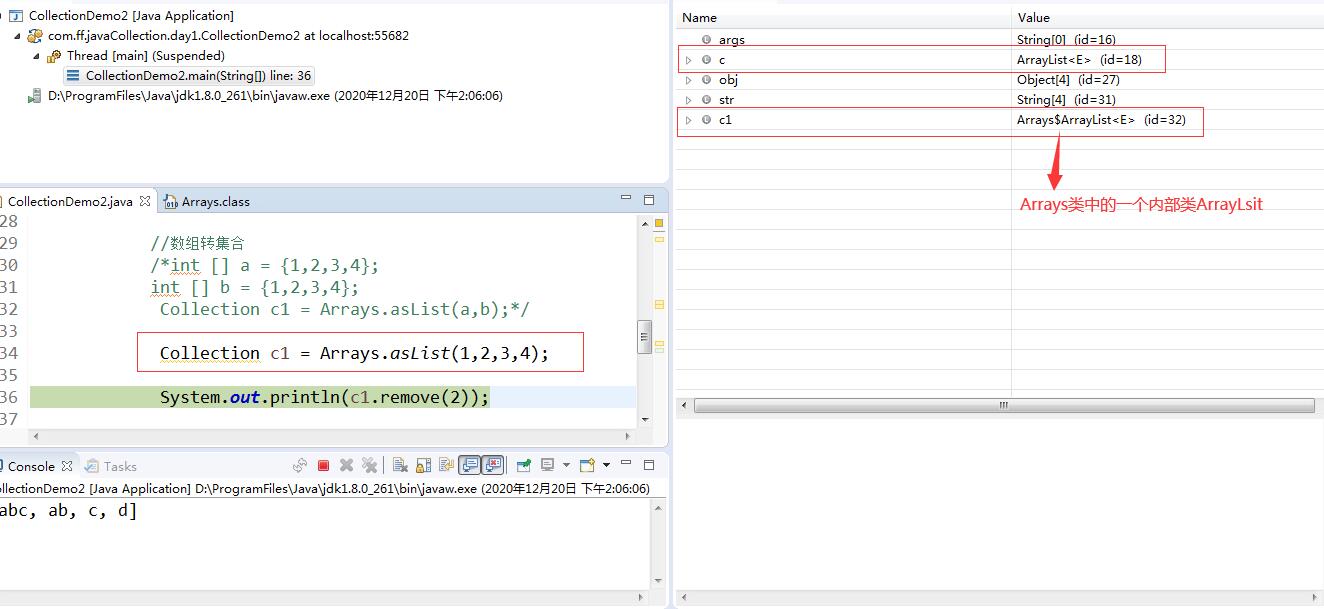Terminate the running program with red stop icon

(x=323, y=465)
